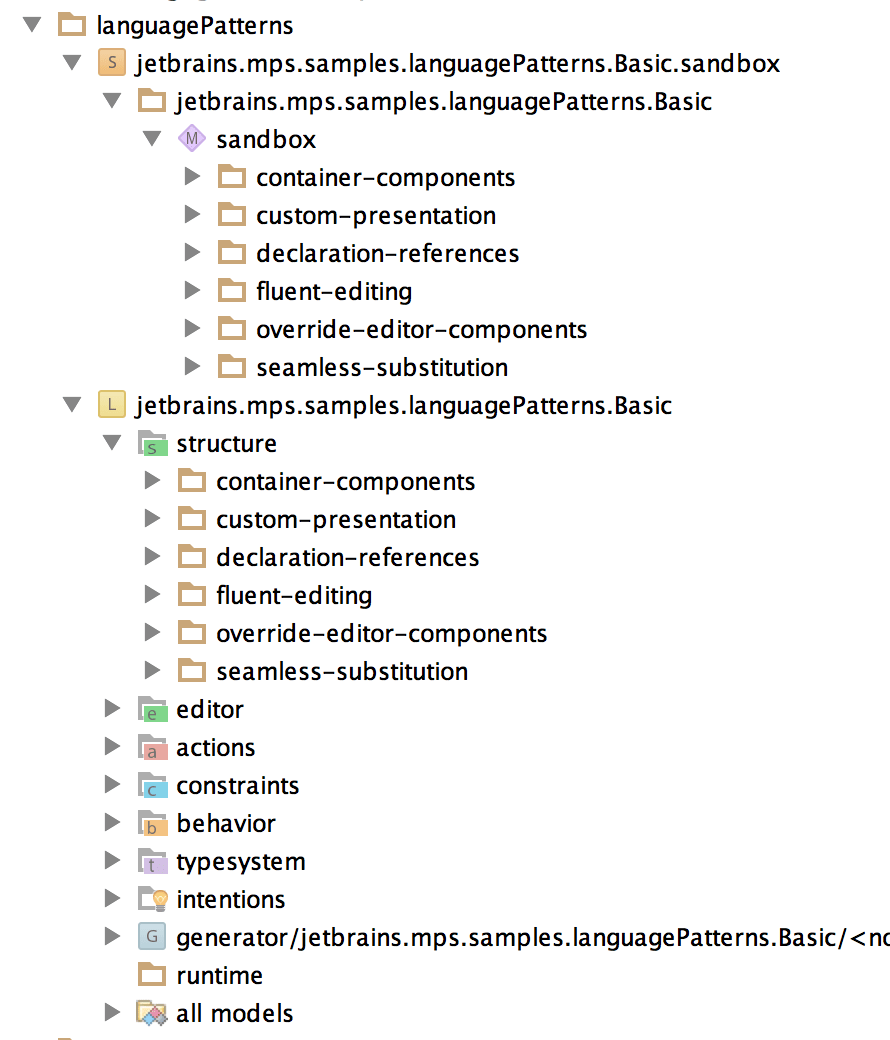This screenshot has width=890, height=1040.
Task: Click the actions aspect icon
Action: click(x=151, y=747)
